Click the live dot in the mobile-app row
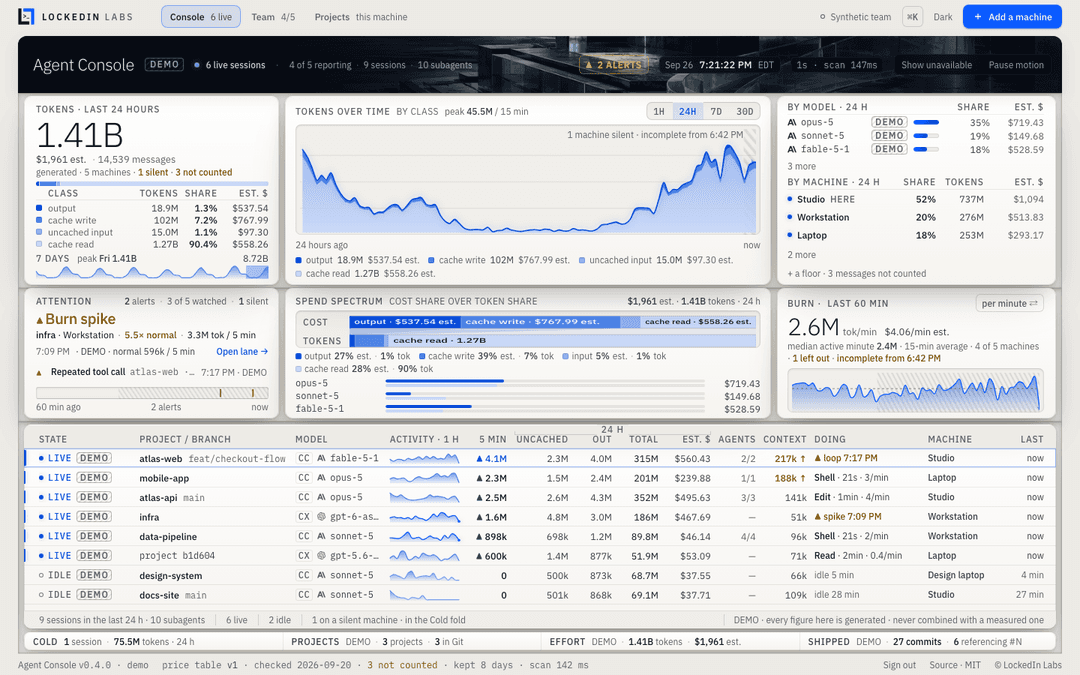This screenshot has width=1080, height=675. [x=41, y=478]
